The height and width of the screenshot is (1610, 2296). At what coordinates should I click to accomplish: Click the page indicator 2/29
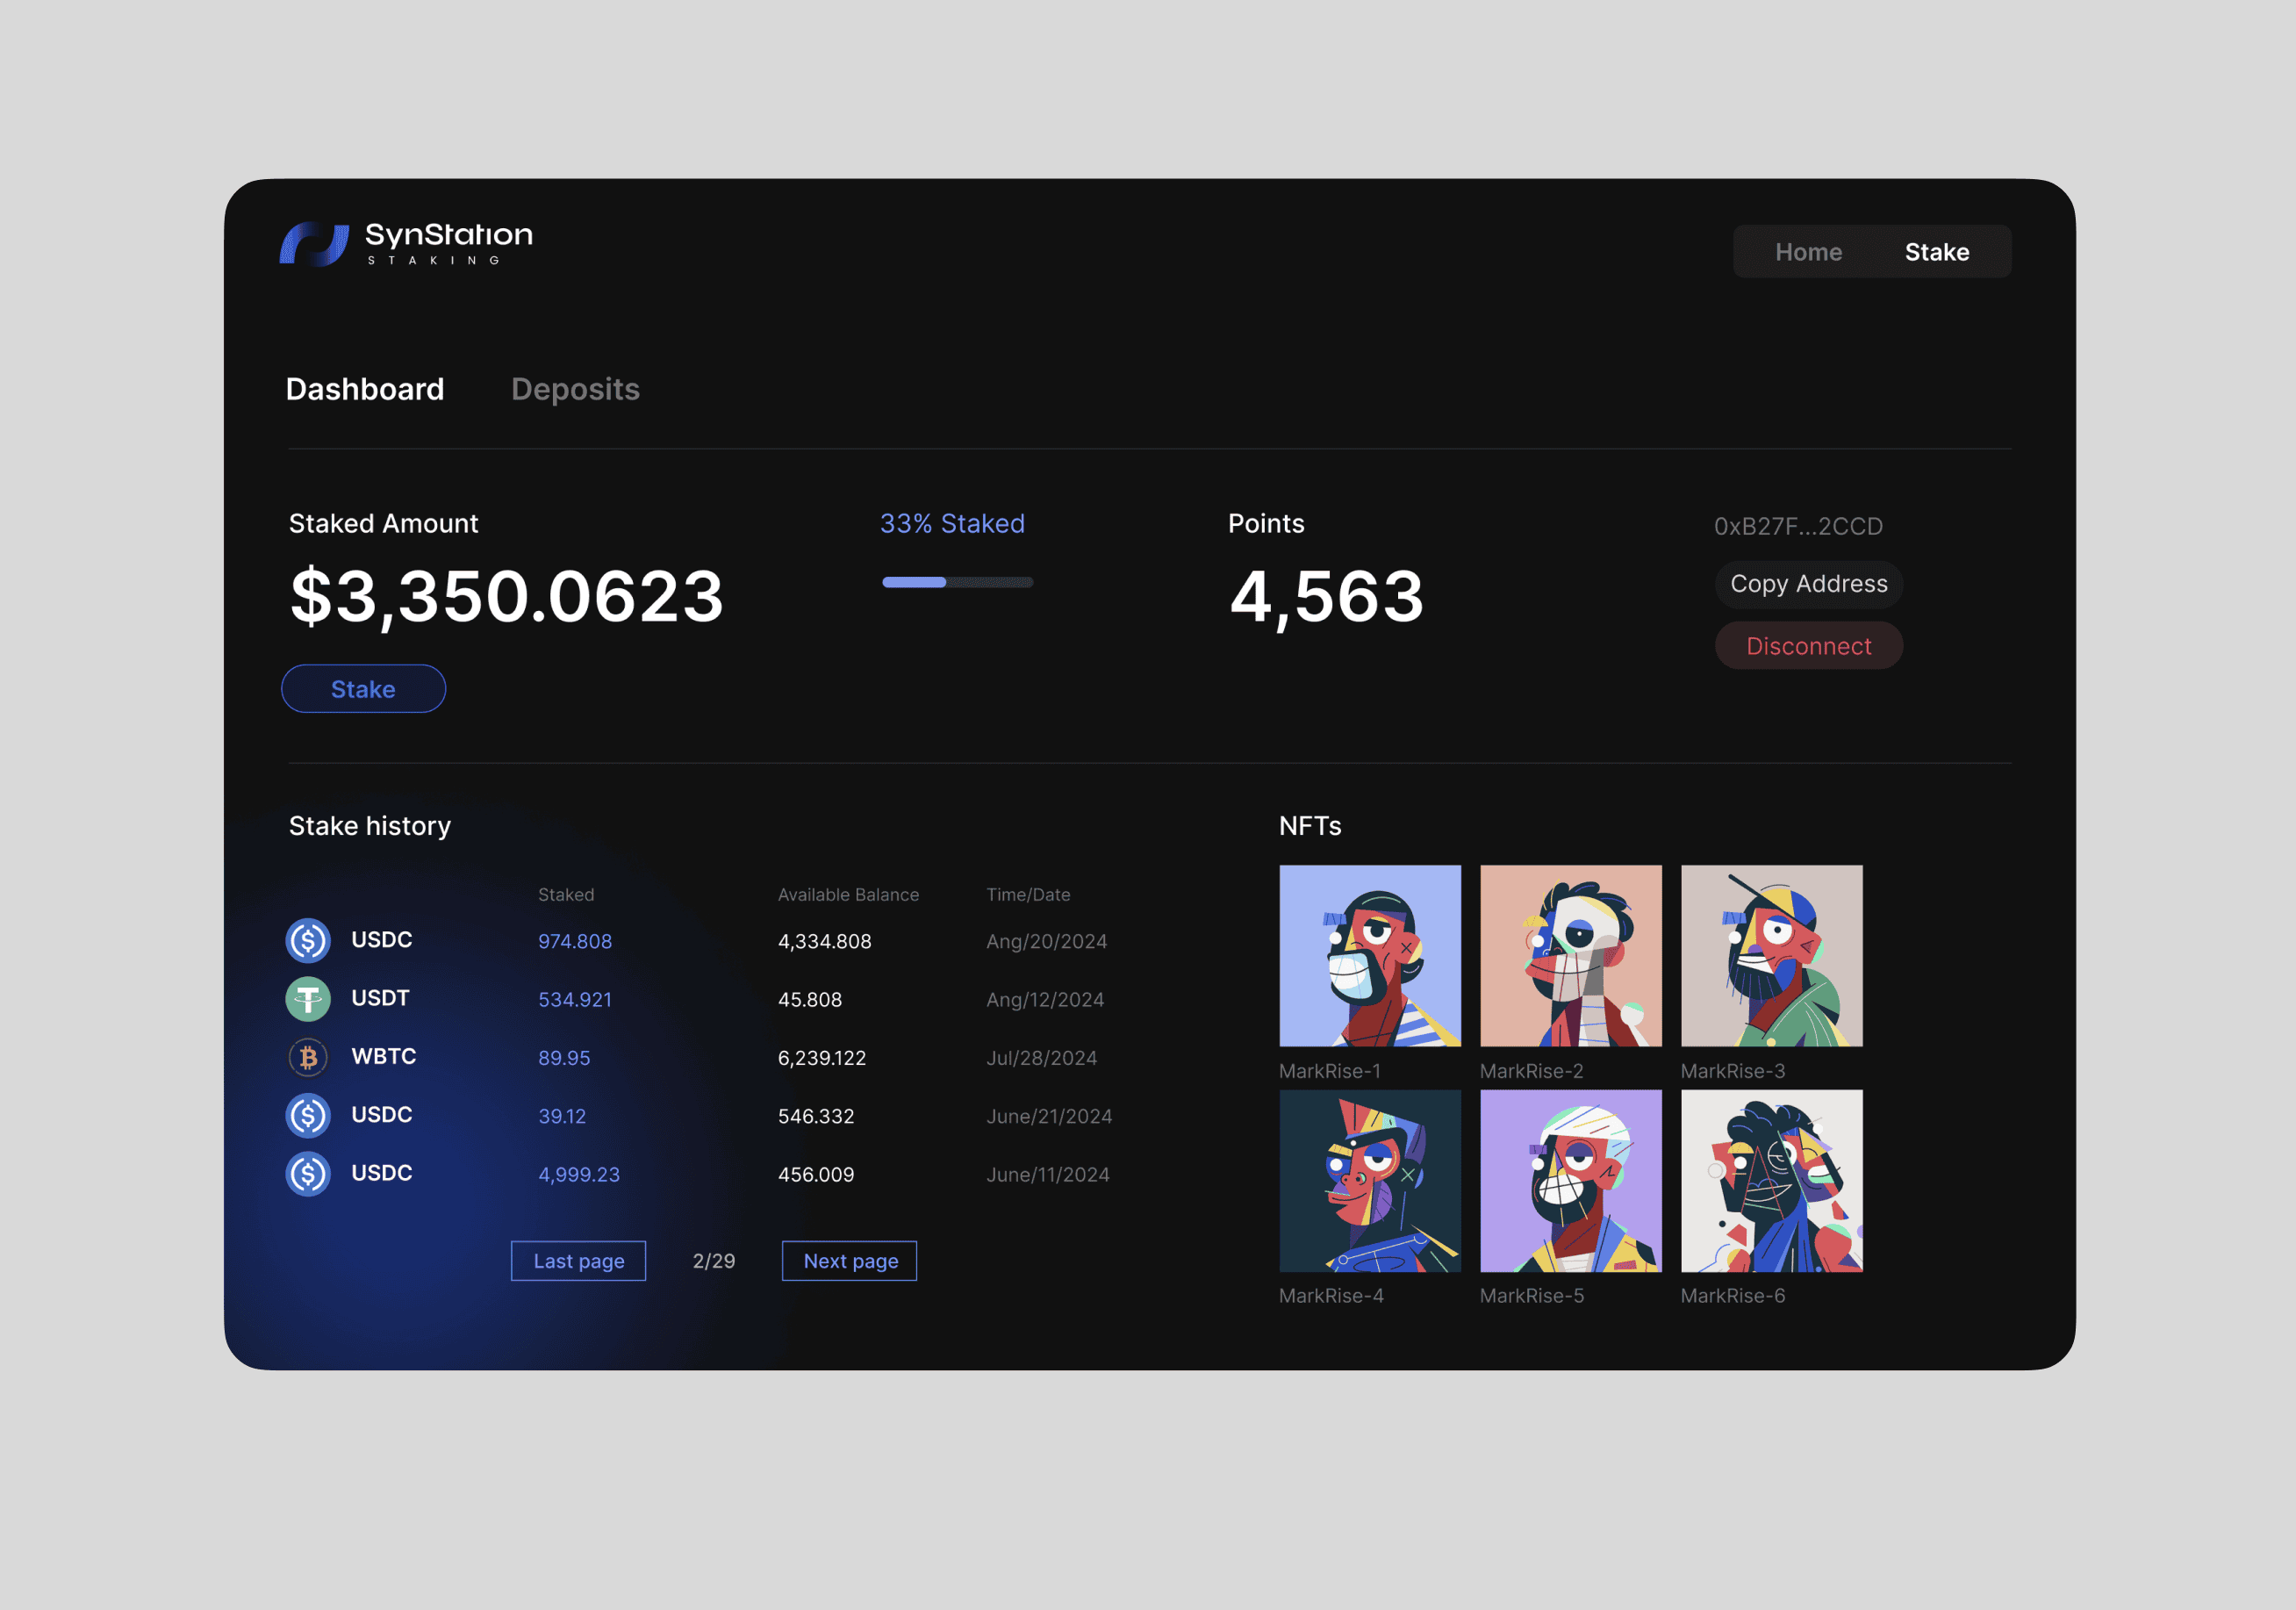714,1261
